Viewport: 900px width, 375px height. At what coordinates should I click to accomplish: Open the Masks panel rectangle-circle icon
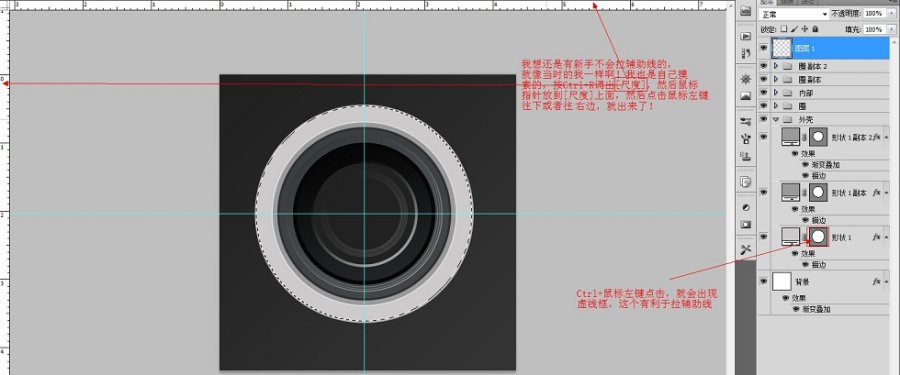pyautogui.click(x=746, y=224)
